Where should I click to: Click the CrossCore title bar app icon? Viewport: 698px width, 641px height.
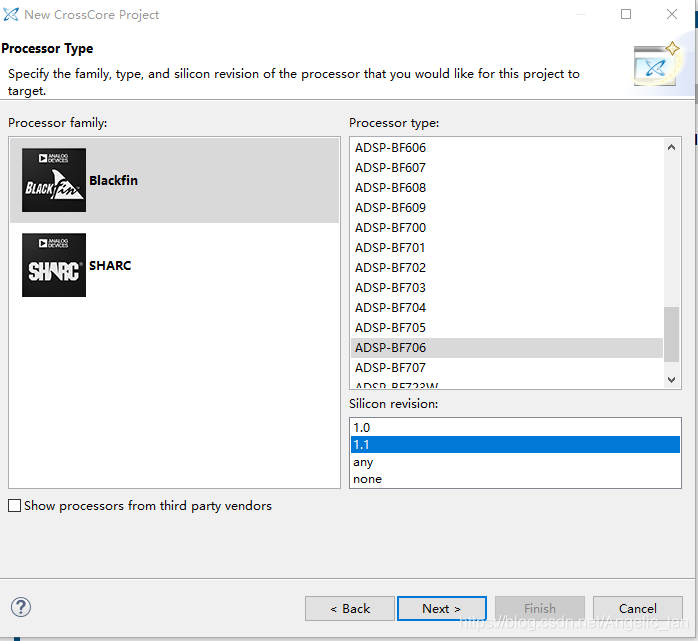(11, 14)
